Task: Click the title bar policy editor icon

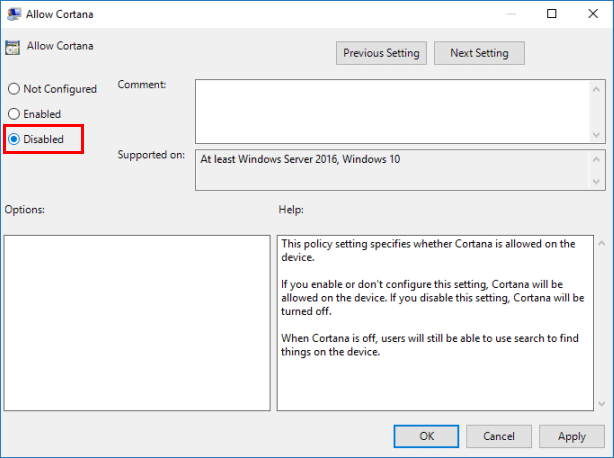Action: click(13, 14)
